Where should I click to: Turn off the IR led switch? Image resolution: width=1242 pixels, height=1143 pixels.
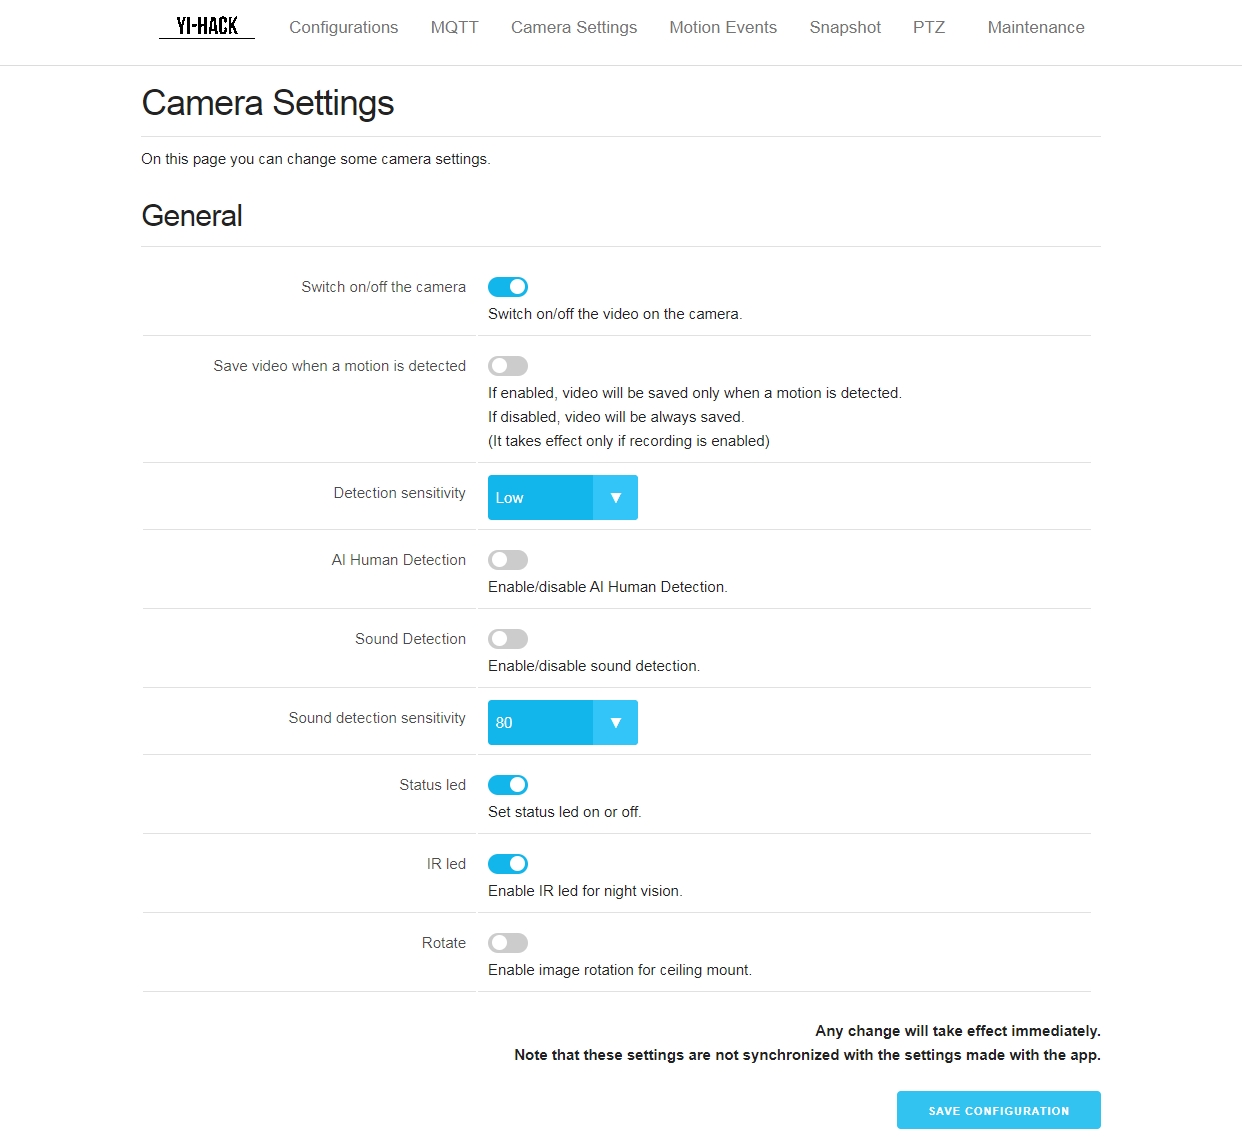508,864
